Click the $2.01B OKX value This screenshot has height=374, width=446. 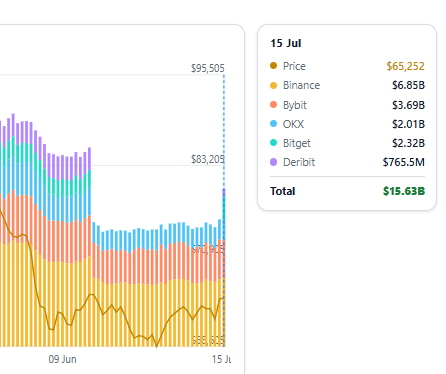point(408,124)
